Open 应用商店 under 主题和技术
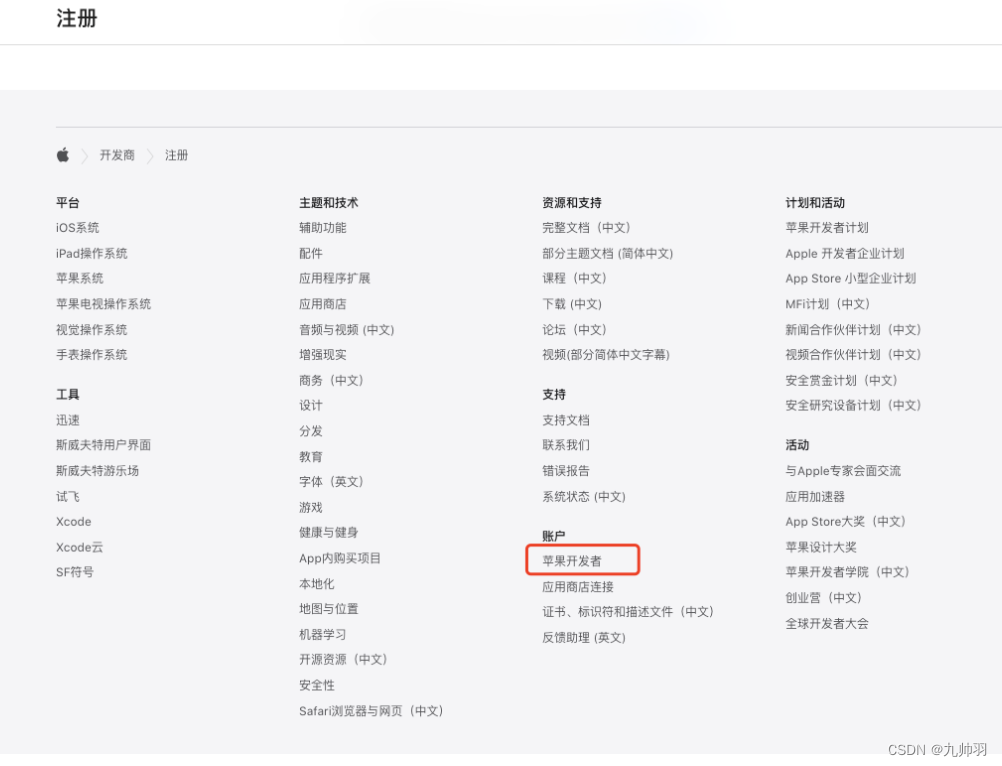Image resolution: width=1002 pixels, height=766 pixels. pyautogui.click(x=323, y=304)
